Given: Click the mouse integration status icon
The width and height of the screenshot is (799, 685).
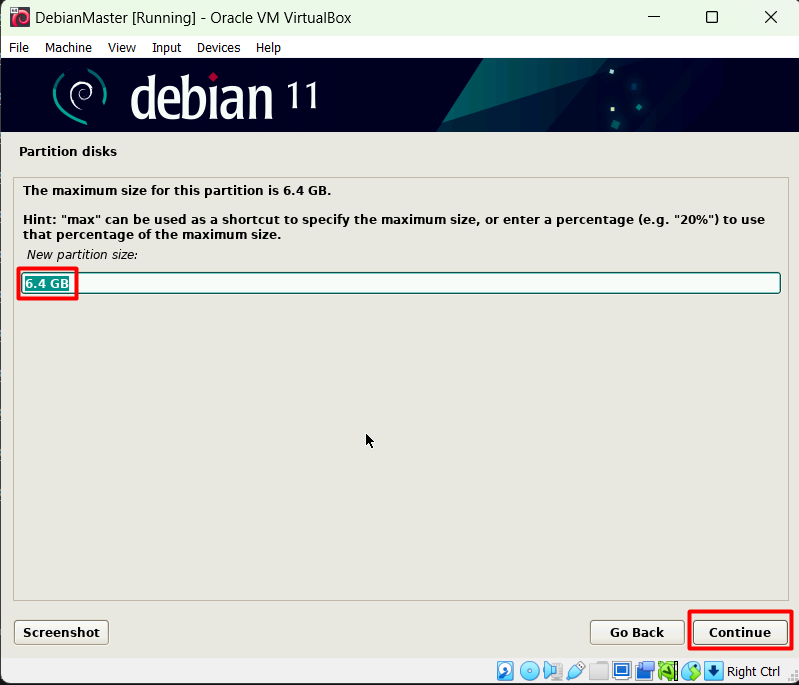Looking at the screenshot, I should [x=691, y=671].
